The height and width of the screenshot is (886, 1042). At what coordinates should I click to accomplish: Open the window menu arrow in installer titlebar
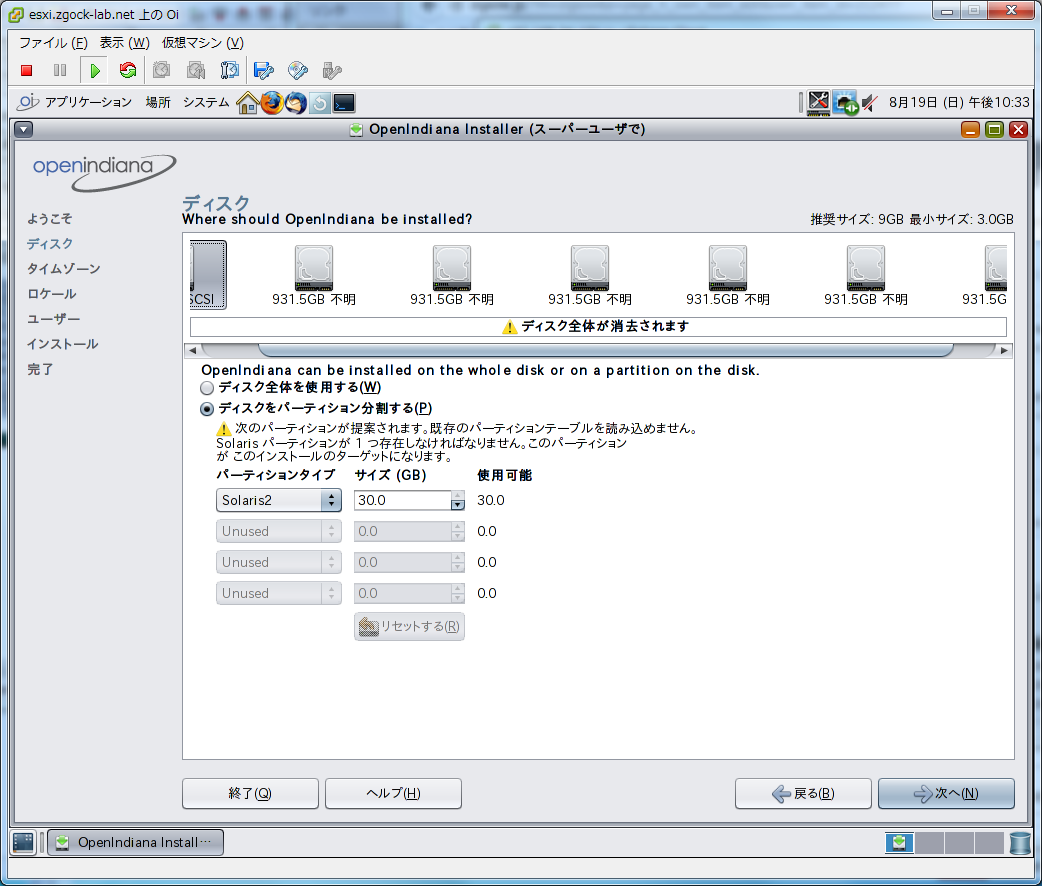click(23, 129)
